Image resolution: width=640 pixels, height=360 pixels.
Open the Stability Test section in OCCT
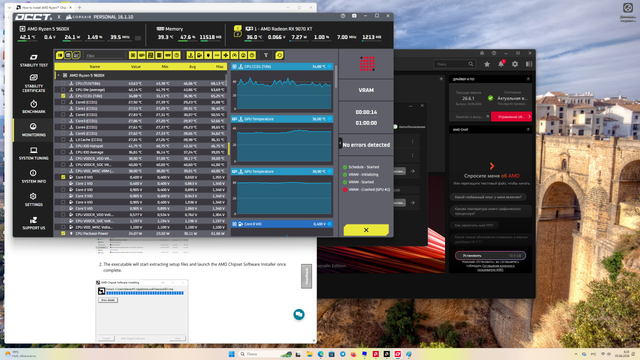33,60
